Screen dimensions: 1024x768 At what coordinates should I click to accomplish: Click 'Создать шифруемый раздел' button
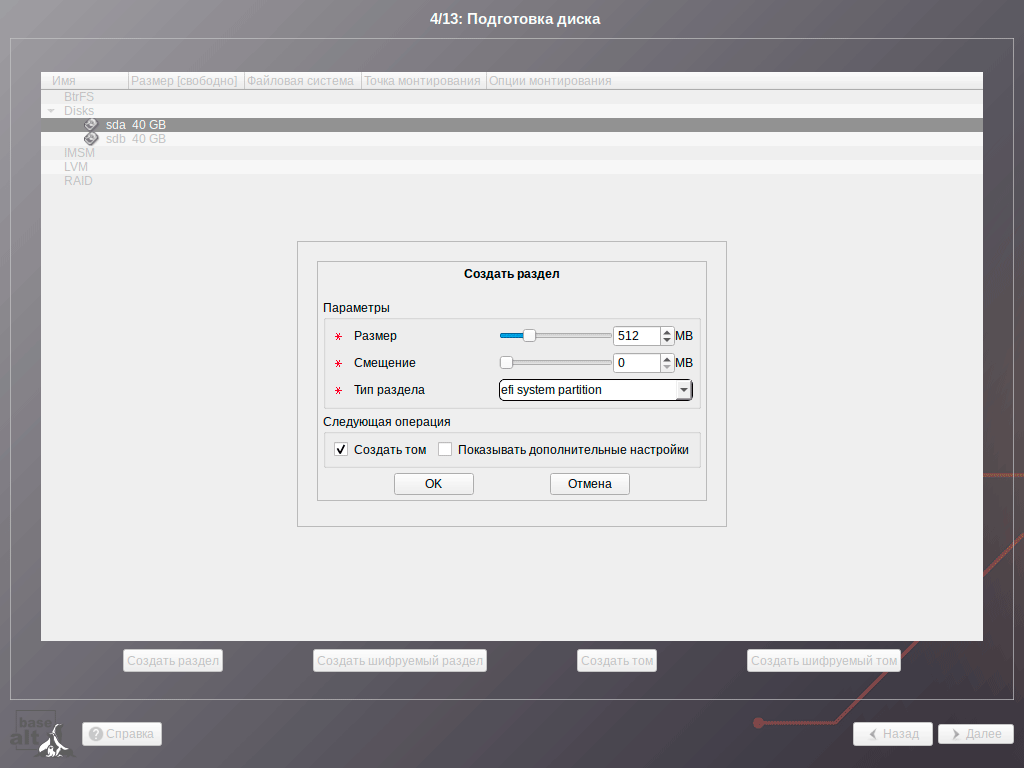(x=400, y=660)
